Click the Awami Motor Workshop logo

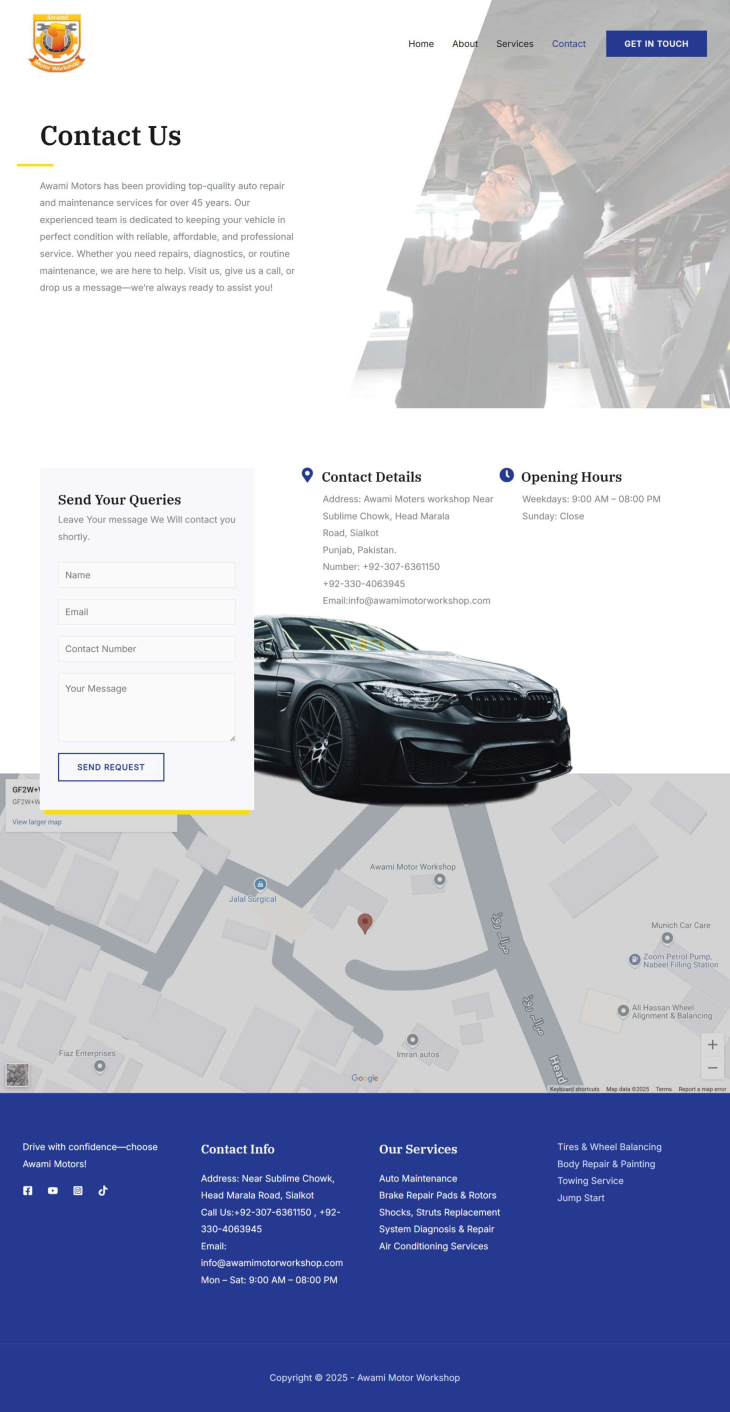tap(57, 43)
